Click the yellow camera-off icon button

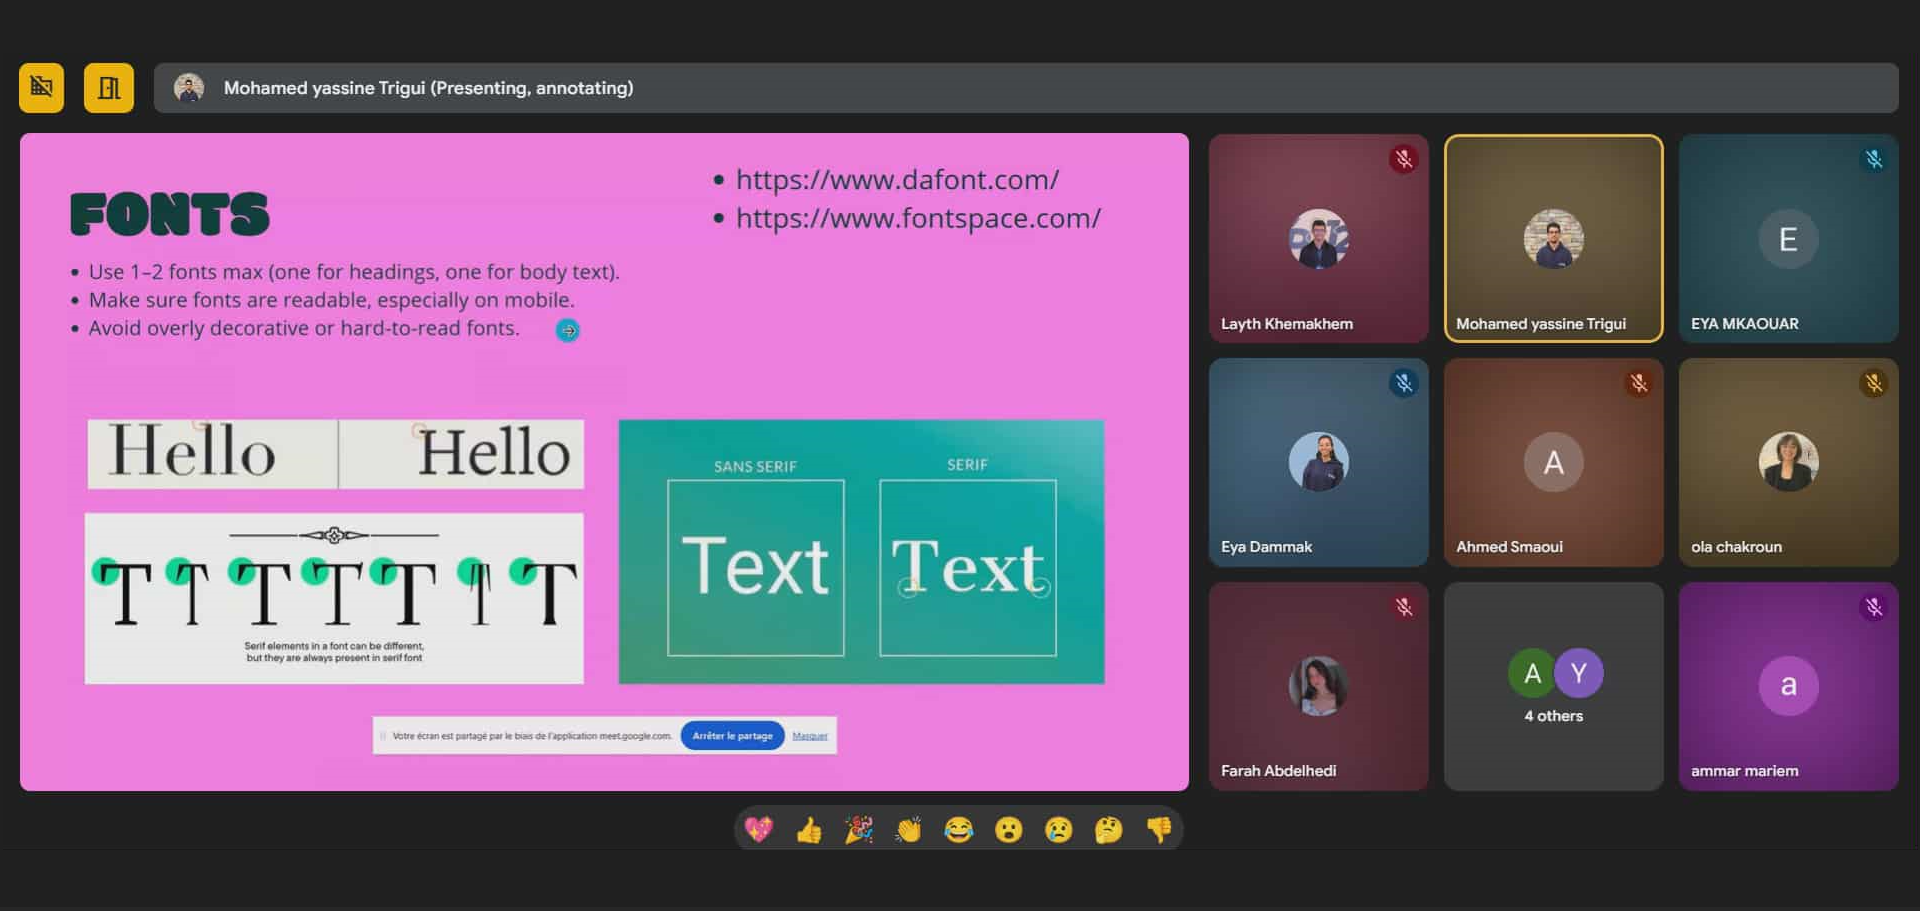[x=41, y=88]
